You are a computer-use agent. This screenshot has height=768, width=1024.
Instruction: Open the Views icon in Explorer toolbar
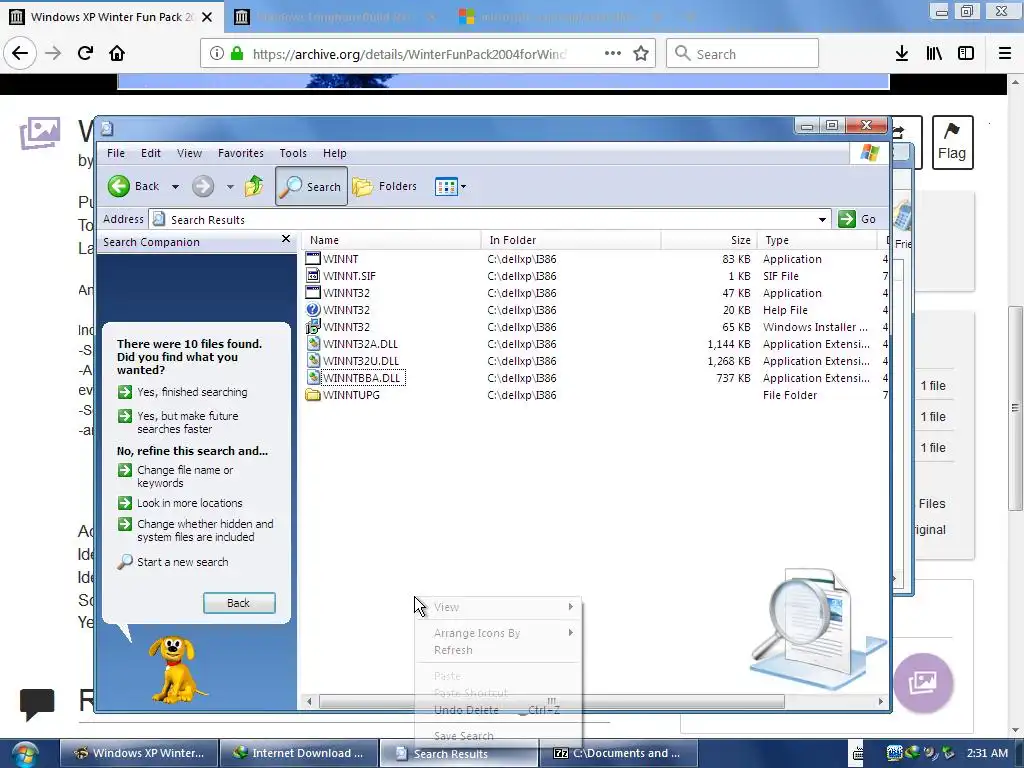pos(446,187)
